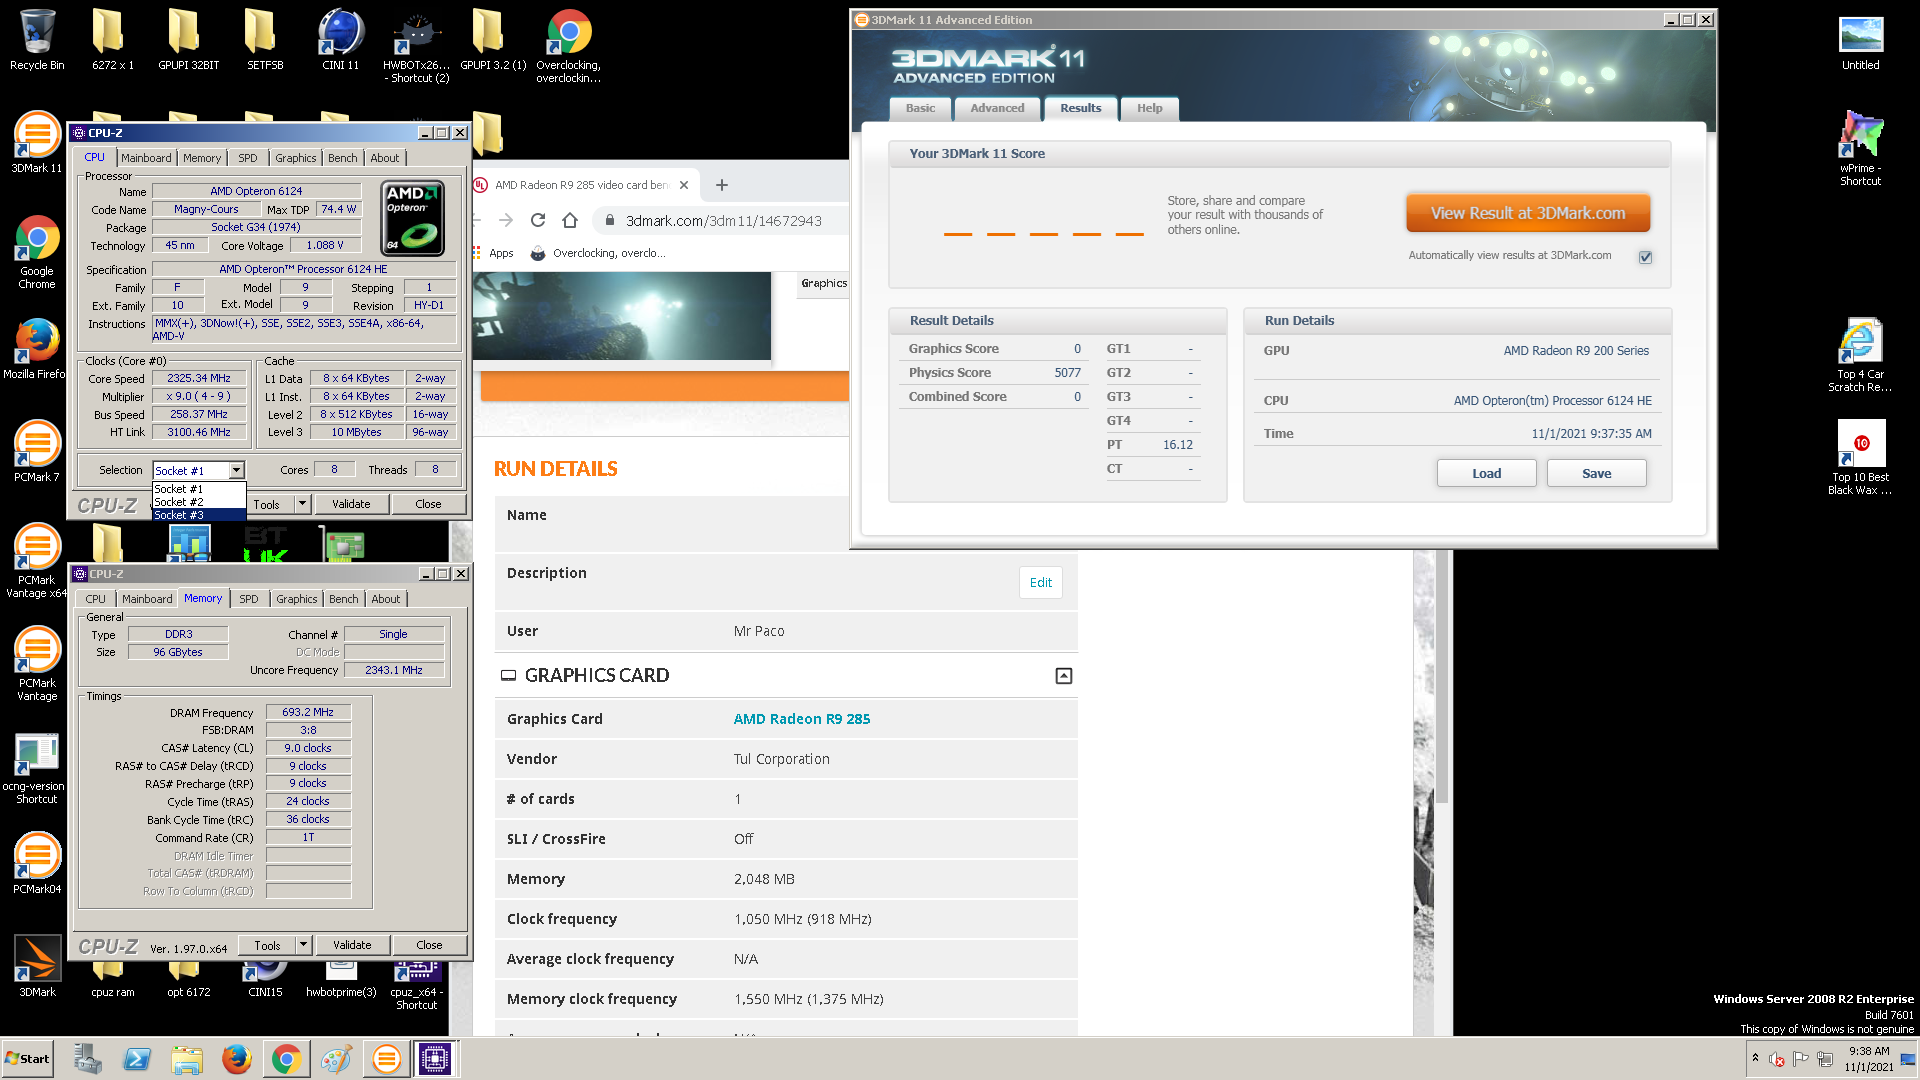The width and height of the screenshot is (1920, 1080).
Task: Choose Socket #1 from the dropdown list
Action: 198,489
